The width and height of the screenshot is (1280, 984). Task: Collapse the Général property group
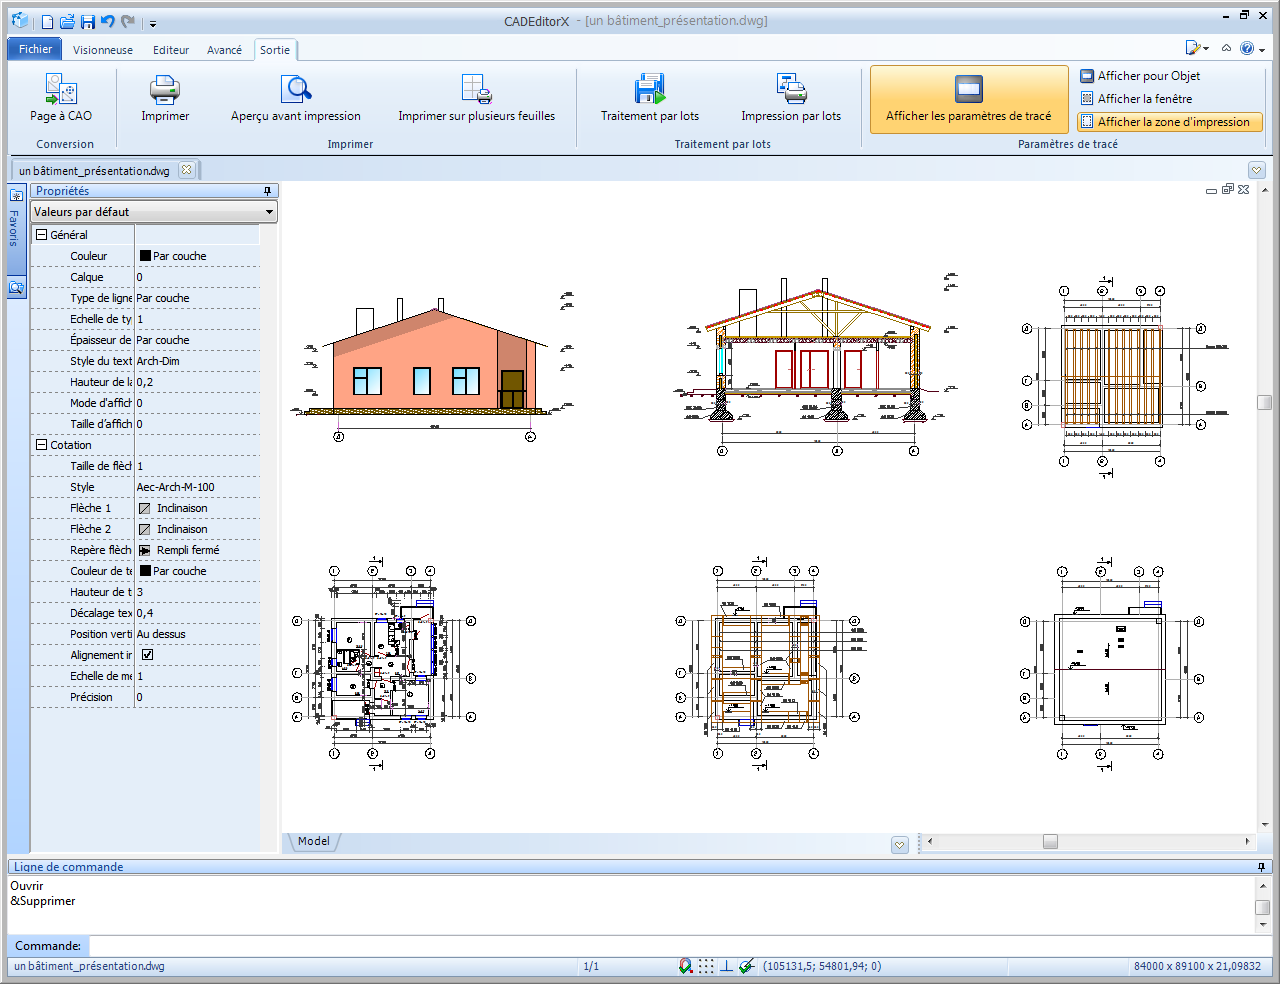[x=42, y=235]
